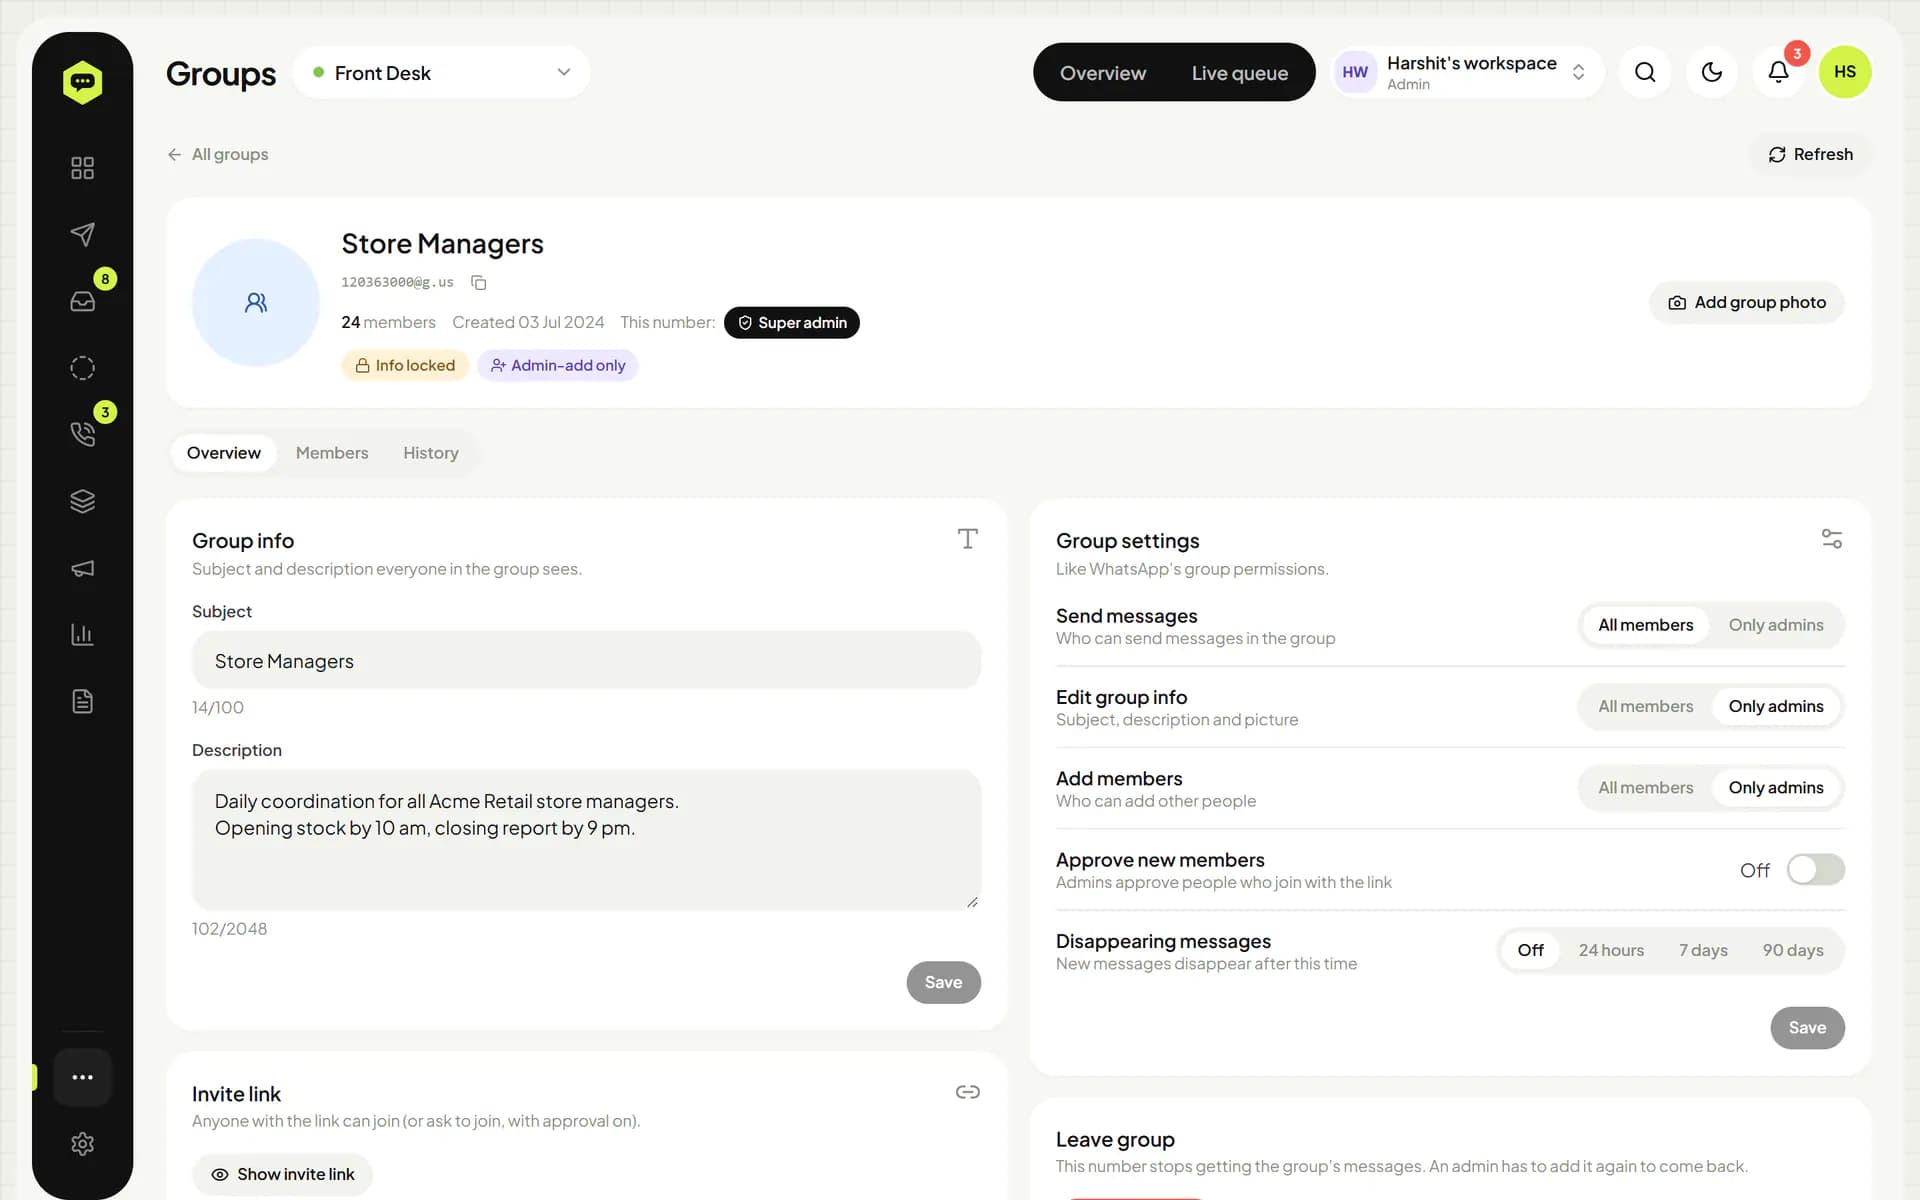Switch to the Members tab

(x=332, y=453)
